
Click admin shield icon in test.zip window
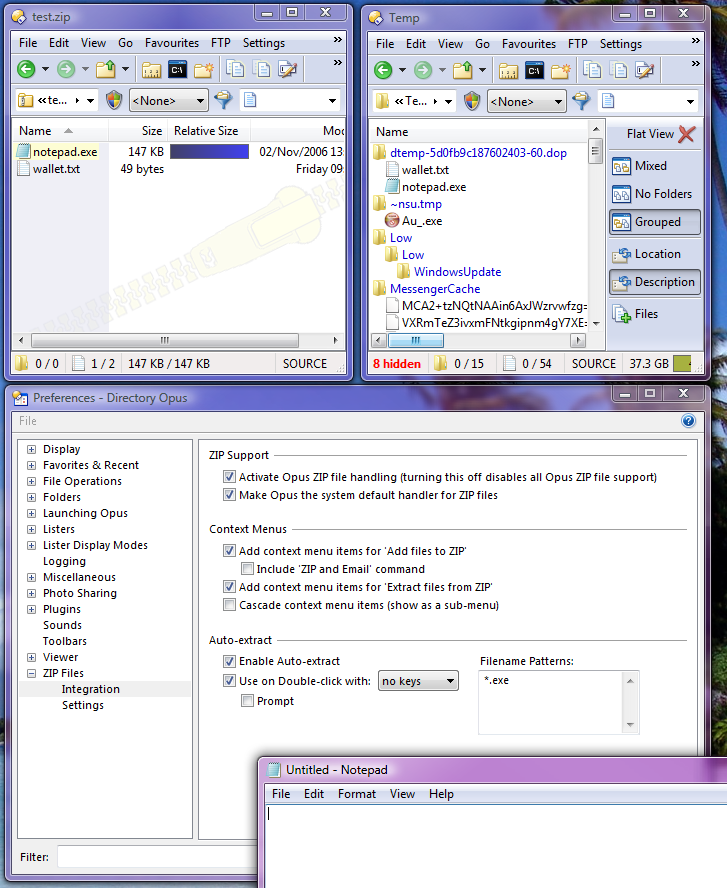click(x=114, y=100)
